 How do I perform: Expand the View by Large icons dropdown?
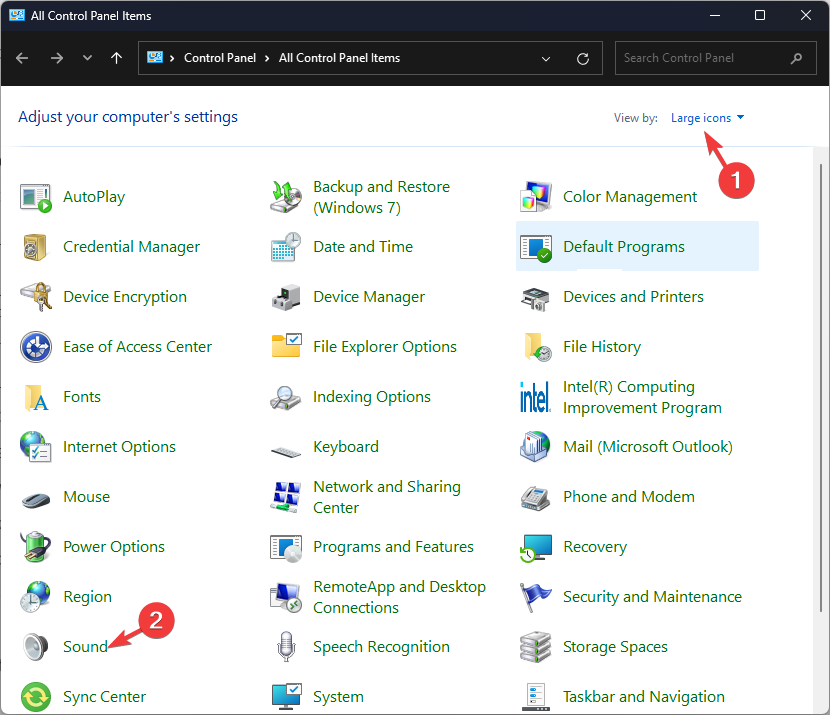[x=708, y=118]
